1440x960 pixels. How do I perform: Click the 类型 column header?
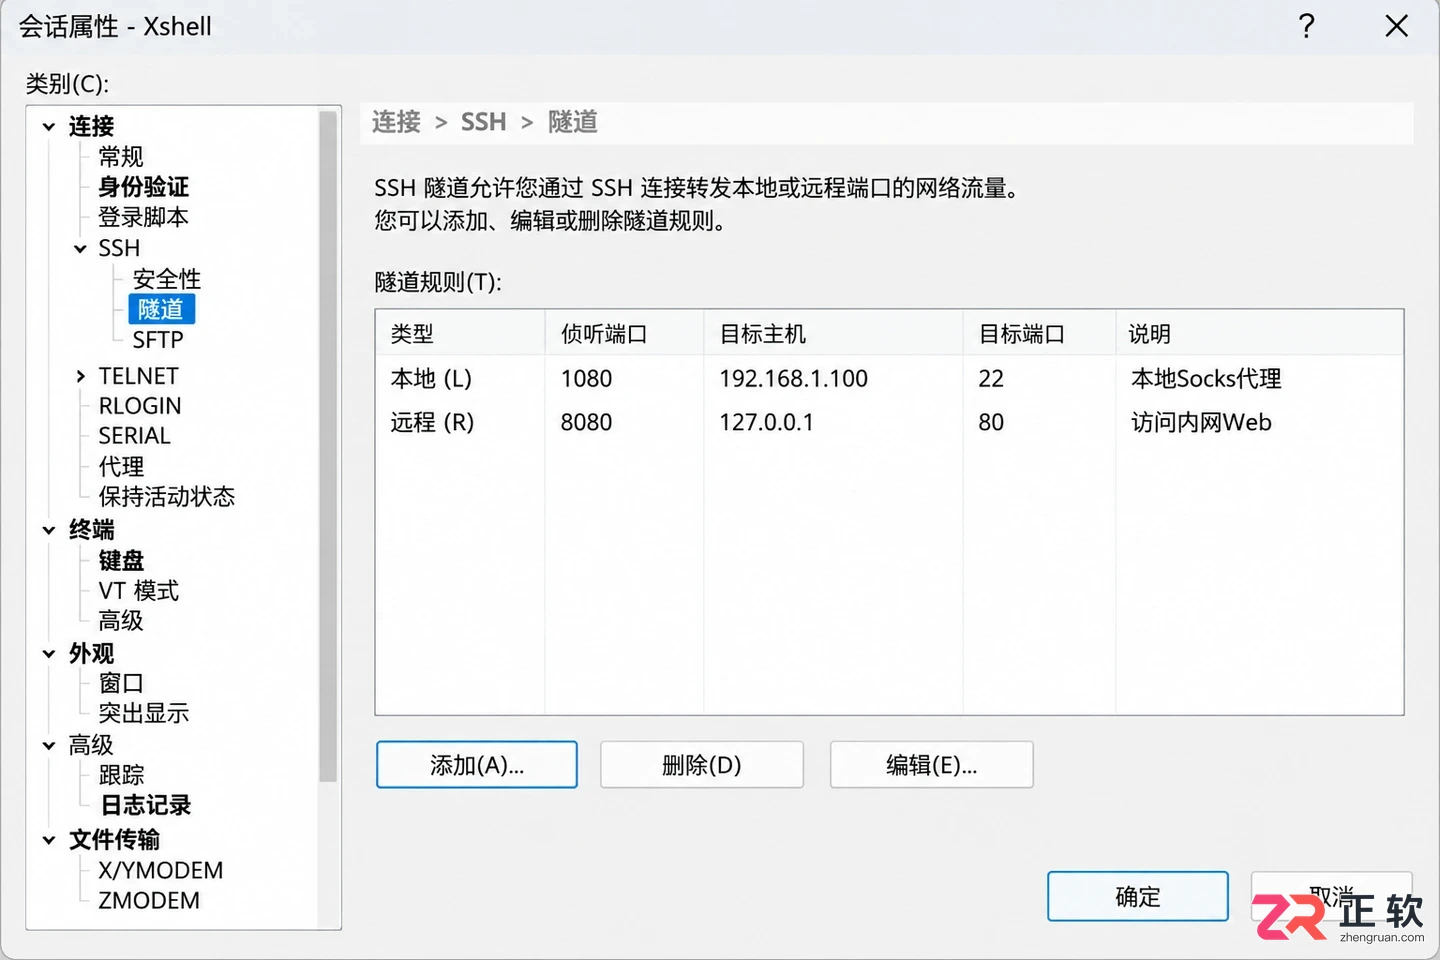tap(461, 334)
